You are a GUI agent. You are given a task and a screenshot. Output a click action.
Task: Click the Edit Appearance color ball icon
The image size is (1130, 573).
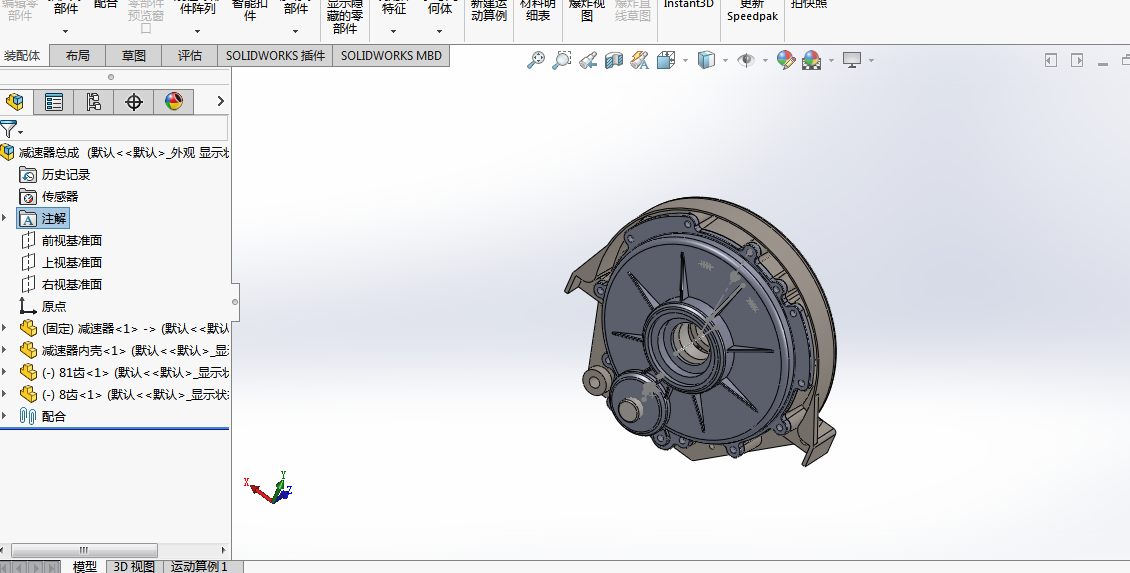tap(786, 61)
